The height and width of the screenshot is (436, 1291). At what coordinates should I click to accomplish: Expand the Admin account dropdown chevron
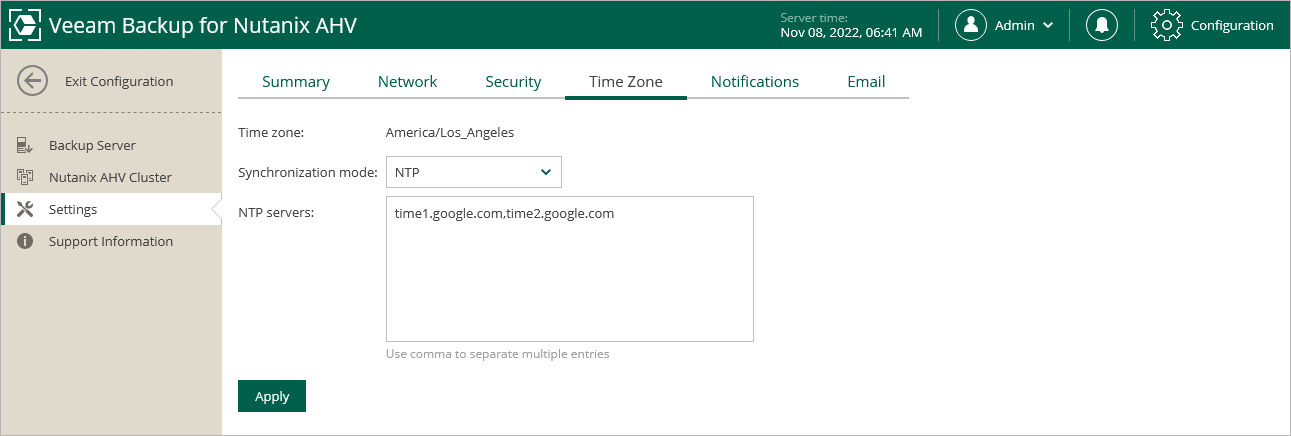tap(1047, 26)
